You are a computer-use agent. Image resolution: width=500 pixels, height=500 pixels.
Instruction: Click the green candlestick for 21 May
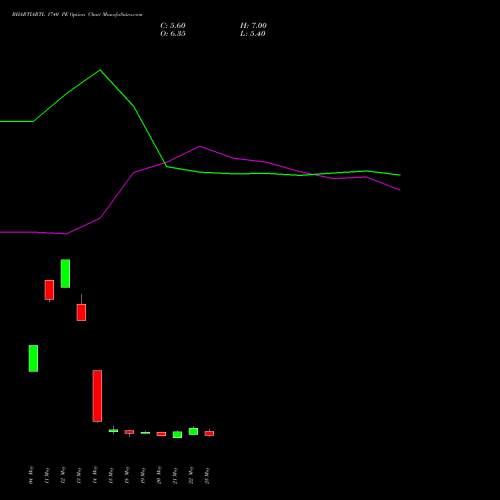point(177,435)
